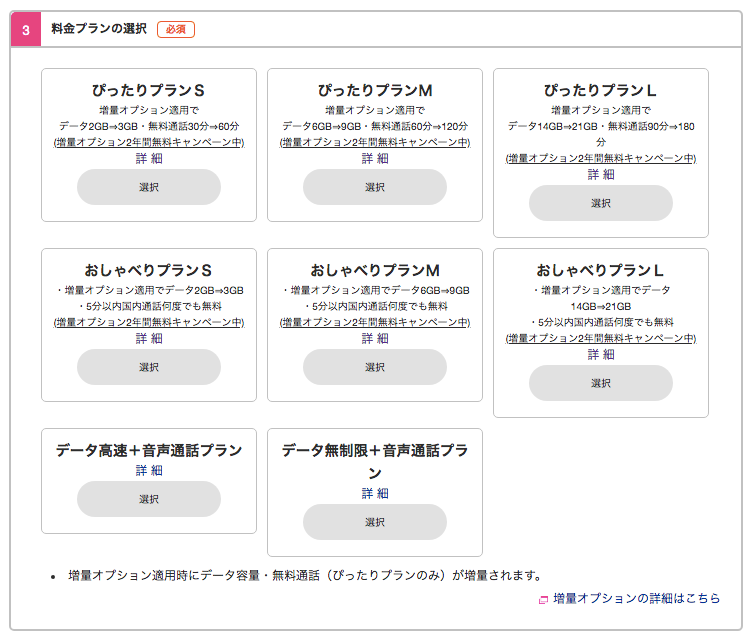752x640 pixels.
Task: Select the ぴったりプランM plan
Action: [x=375, y=187]
